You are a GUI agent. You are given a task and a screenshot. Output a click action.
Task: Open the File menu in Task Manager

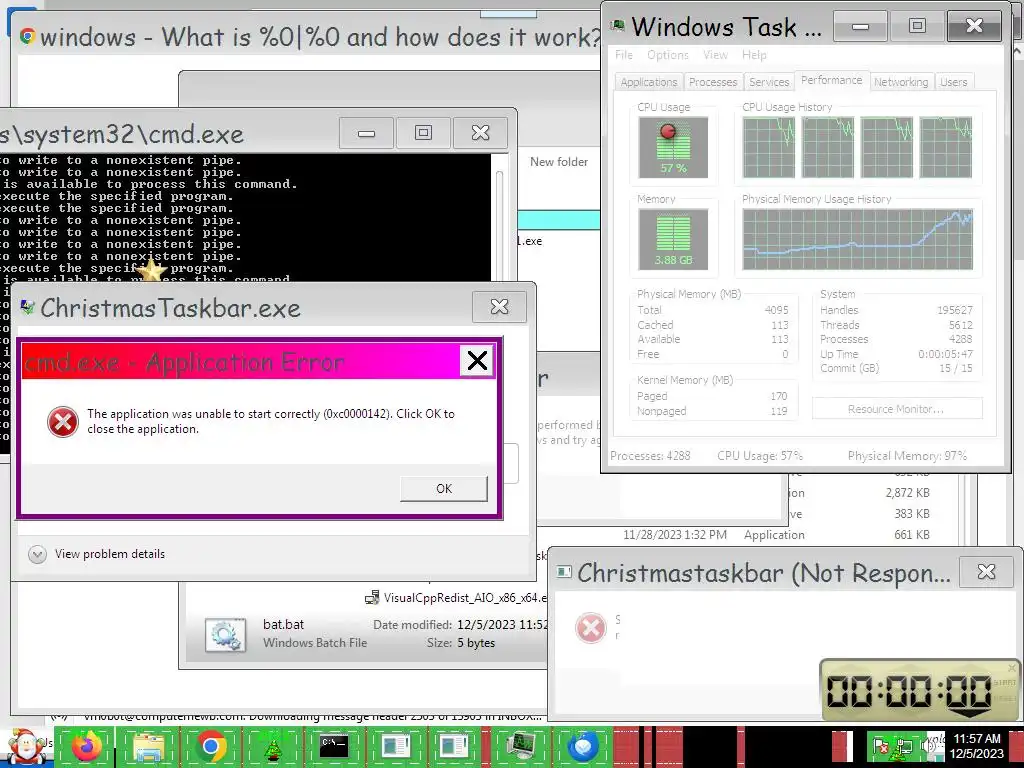pos(624,55)
